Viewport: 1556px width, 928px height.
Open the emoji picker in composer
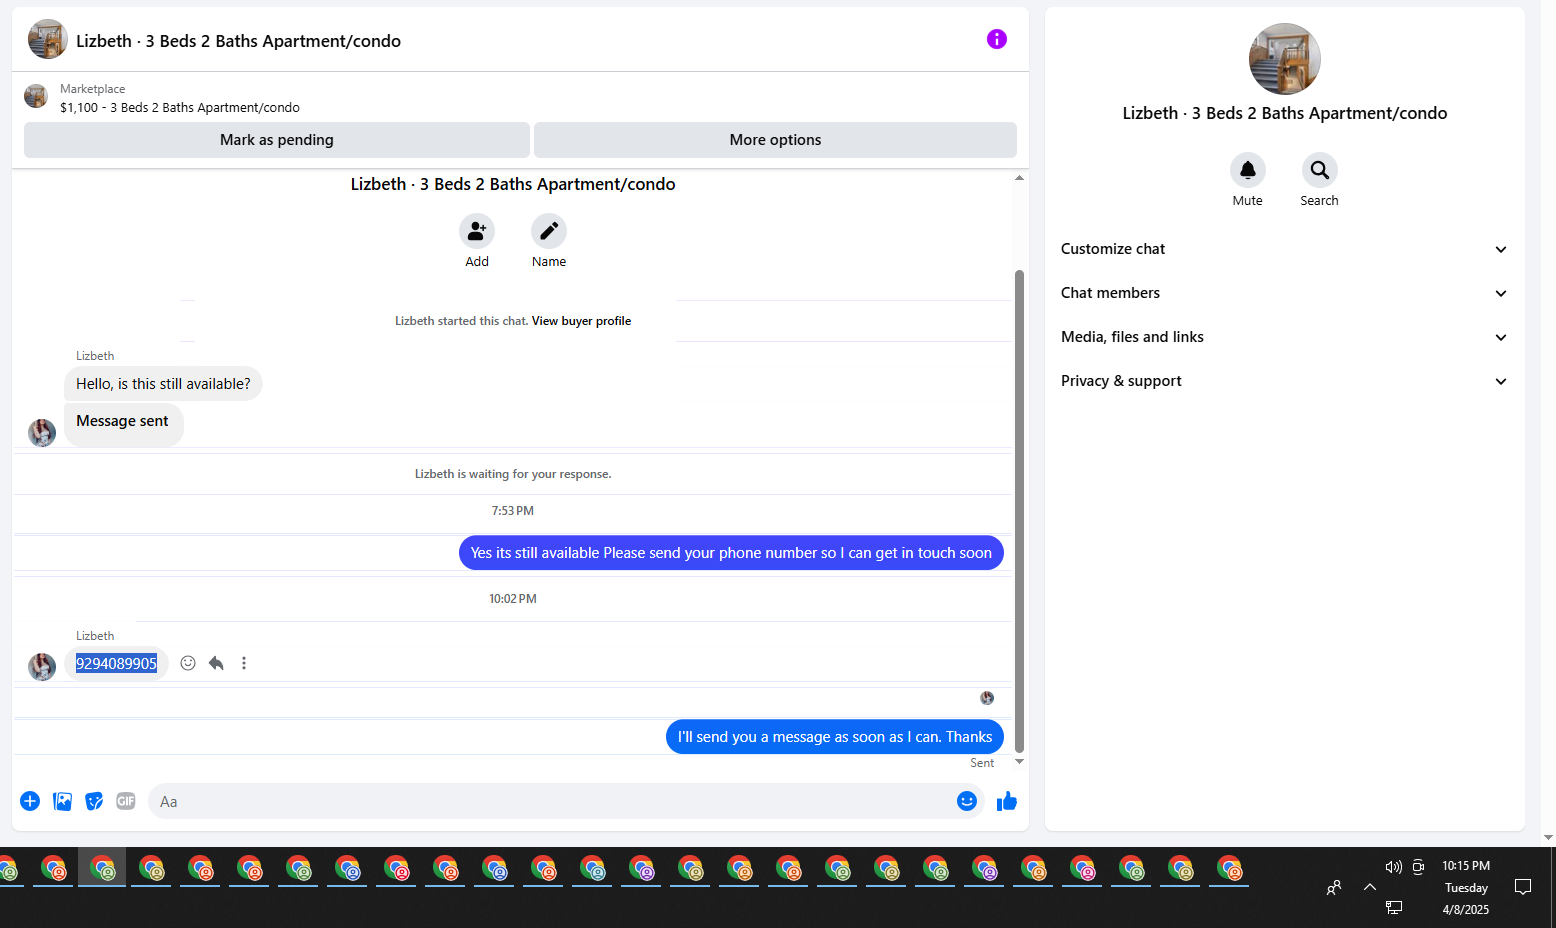(967, 801)
